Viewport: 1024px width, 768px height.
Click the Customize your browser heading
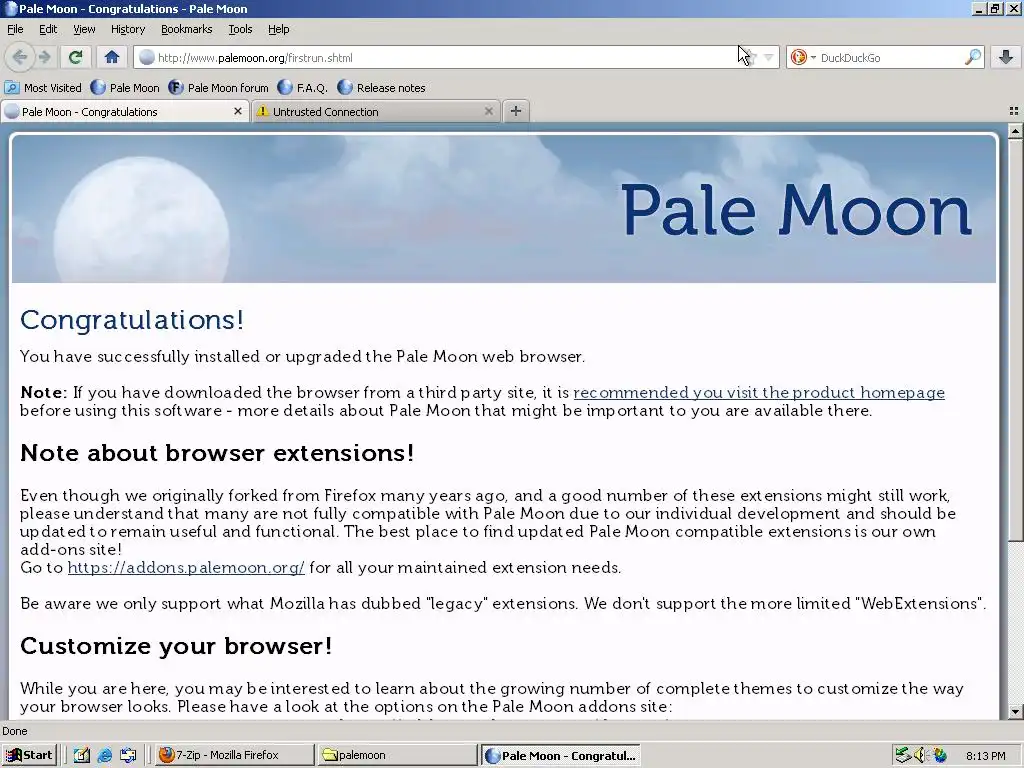pyautogui.click(x=176, y=645)
